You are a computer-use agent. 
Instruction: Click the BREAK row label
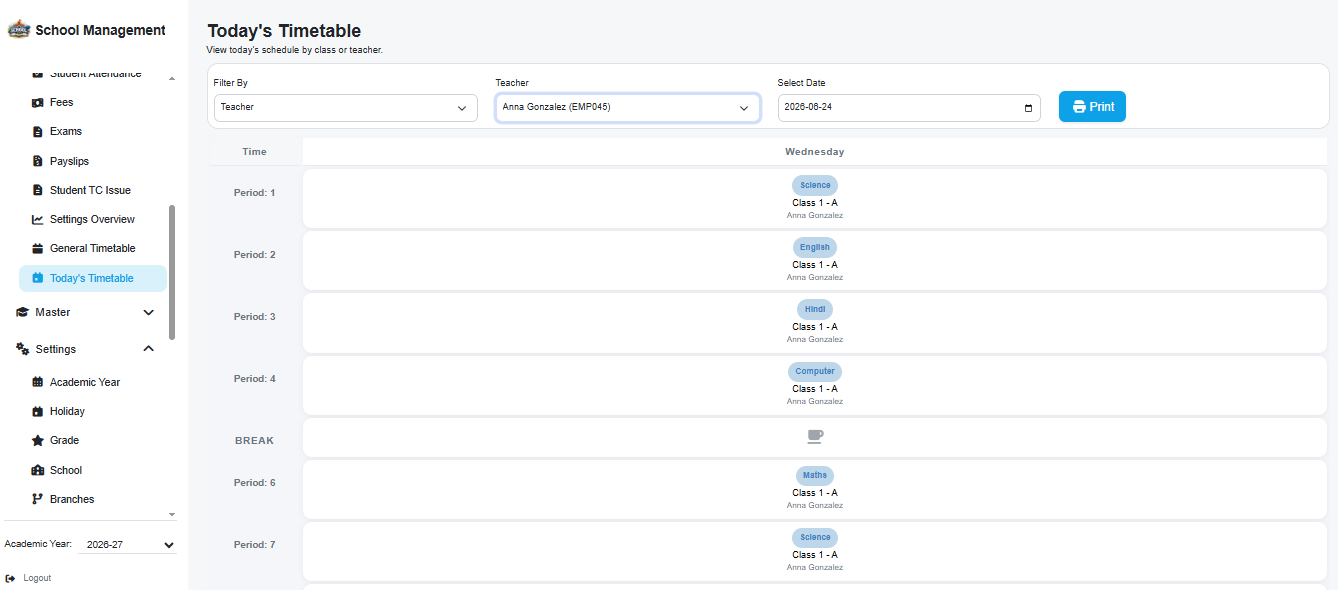[x=254, y=441]
